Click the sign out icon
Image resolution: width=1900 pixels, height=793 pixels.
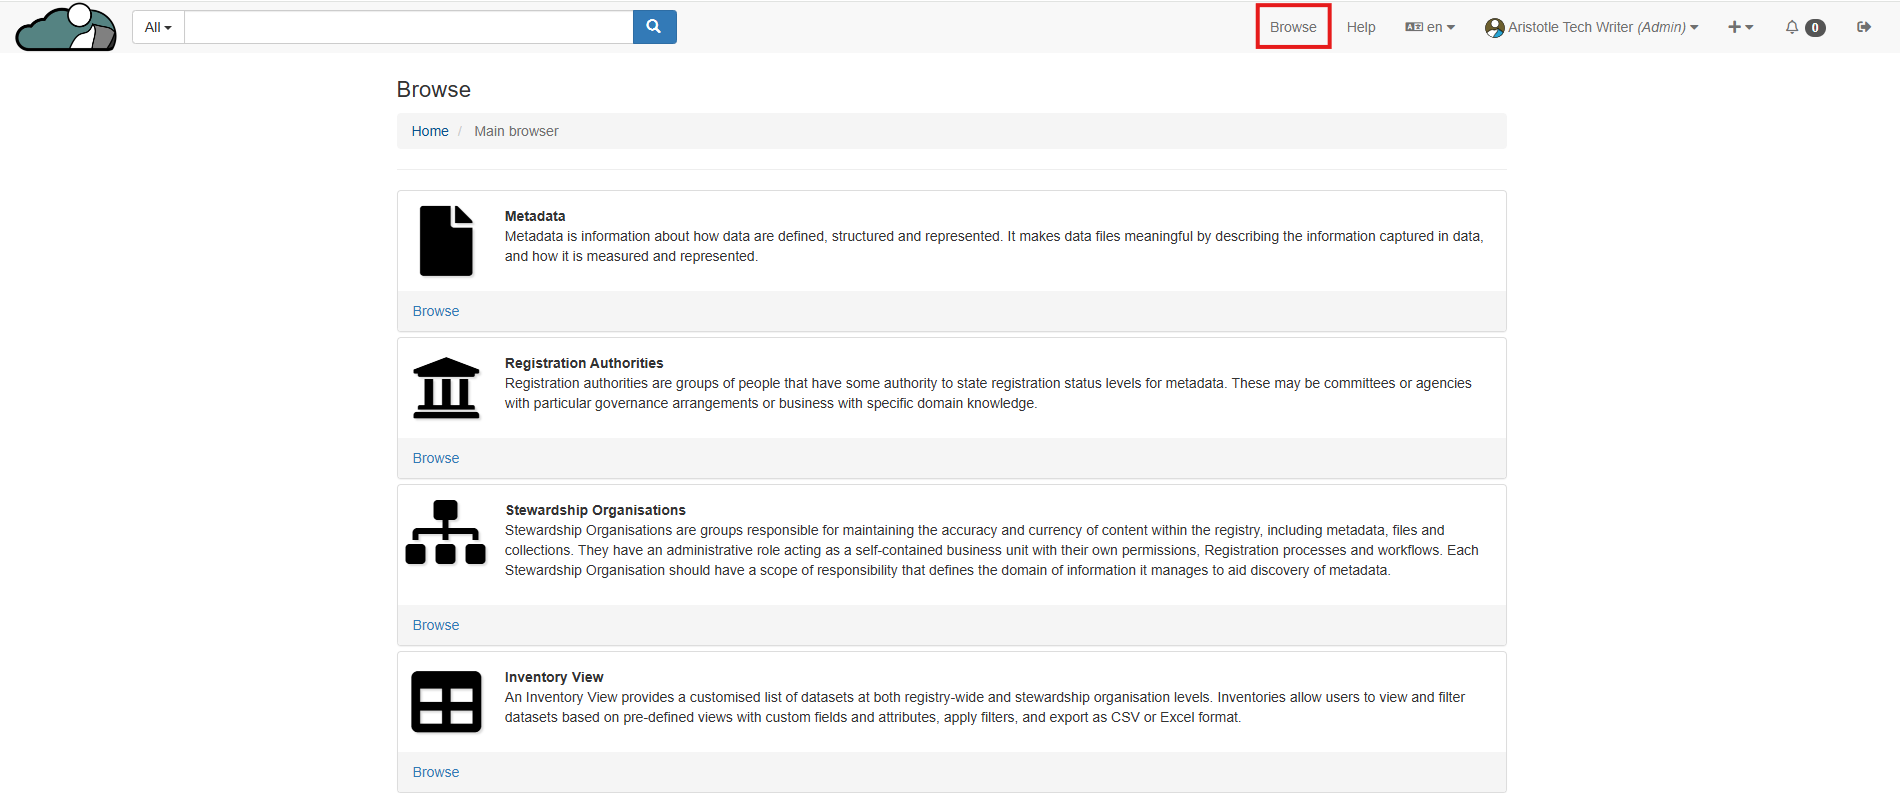(1864, 27)
